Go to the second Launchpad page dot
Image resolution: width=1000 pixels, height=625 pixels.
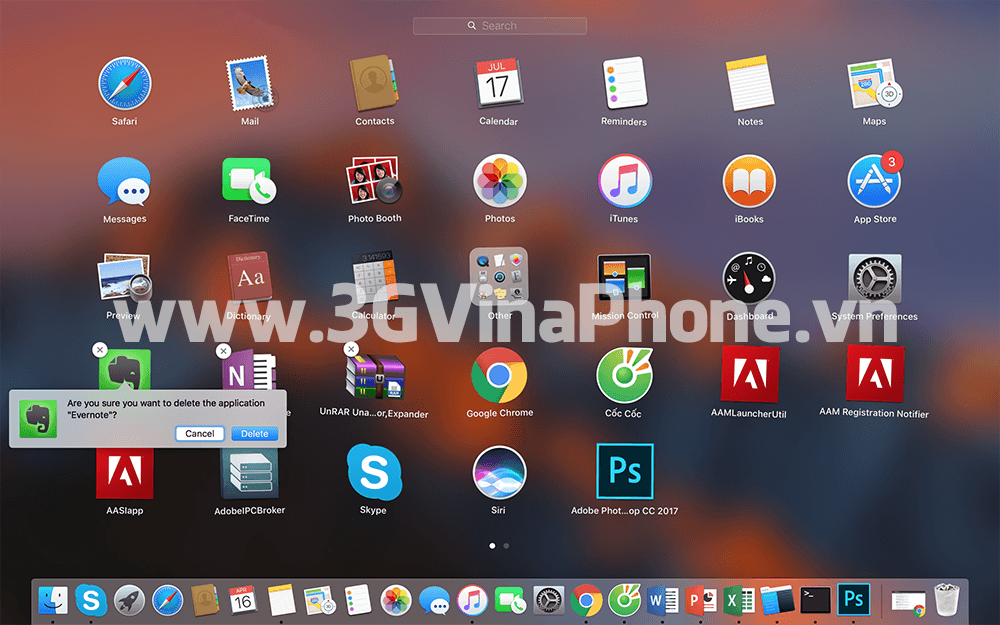pyautogui.click(x=506, y=546)
